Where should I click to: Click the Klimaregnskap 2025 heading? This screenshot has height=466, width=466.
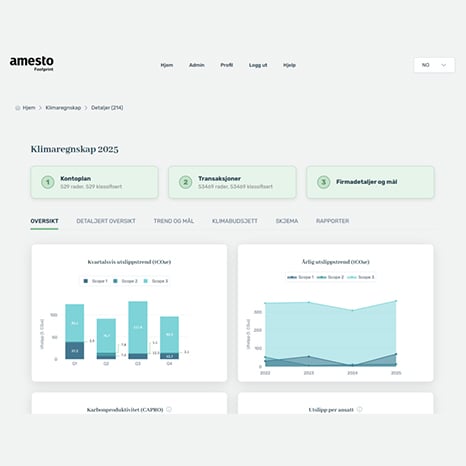click(75, 149)
